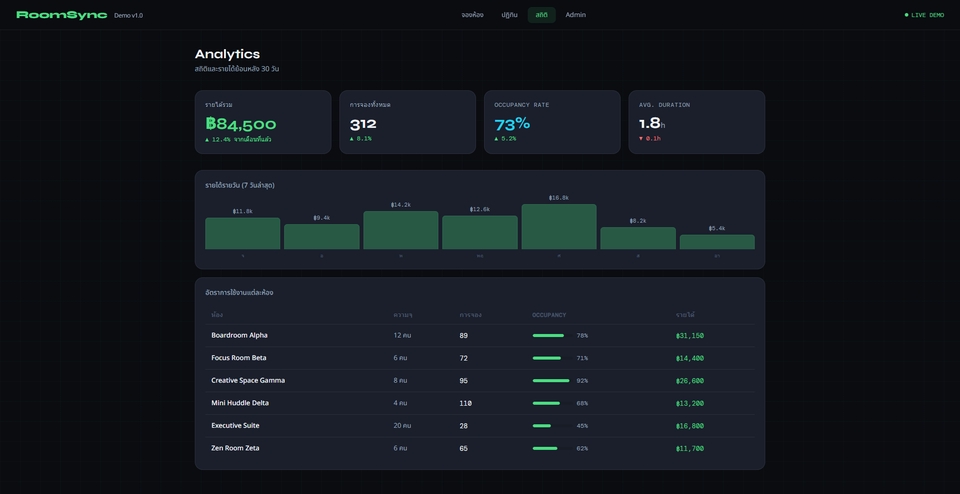Select the ฿14.2k revenue bar
The height and width of the screenshot is (494, 960).
click(x=400, y=230)
